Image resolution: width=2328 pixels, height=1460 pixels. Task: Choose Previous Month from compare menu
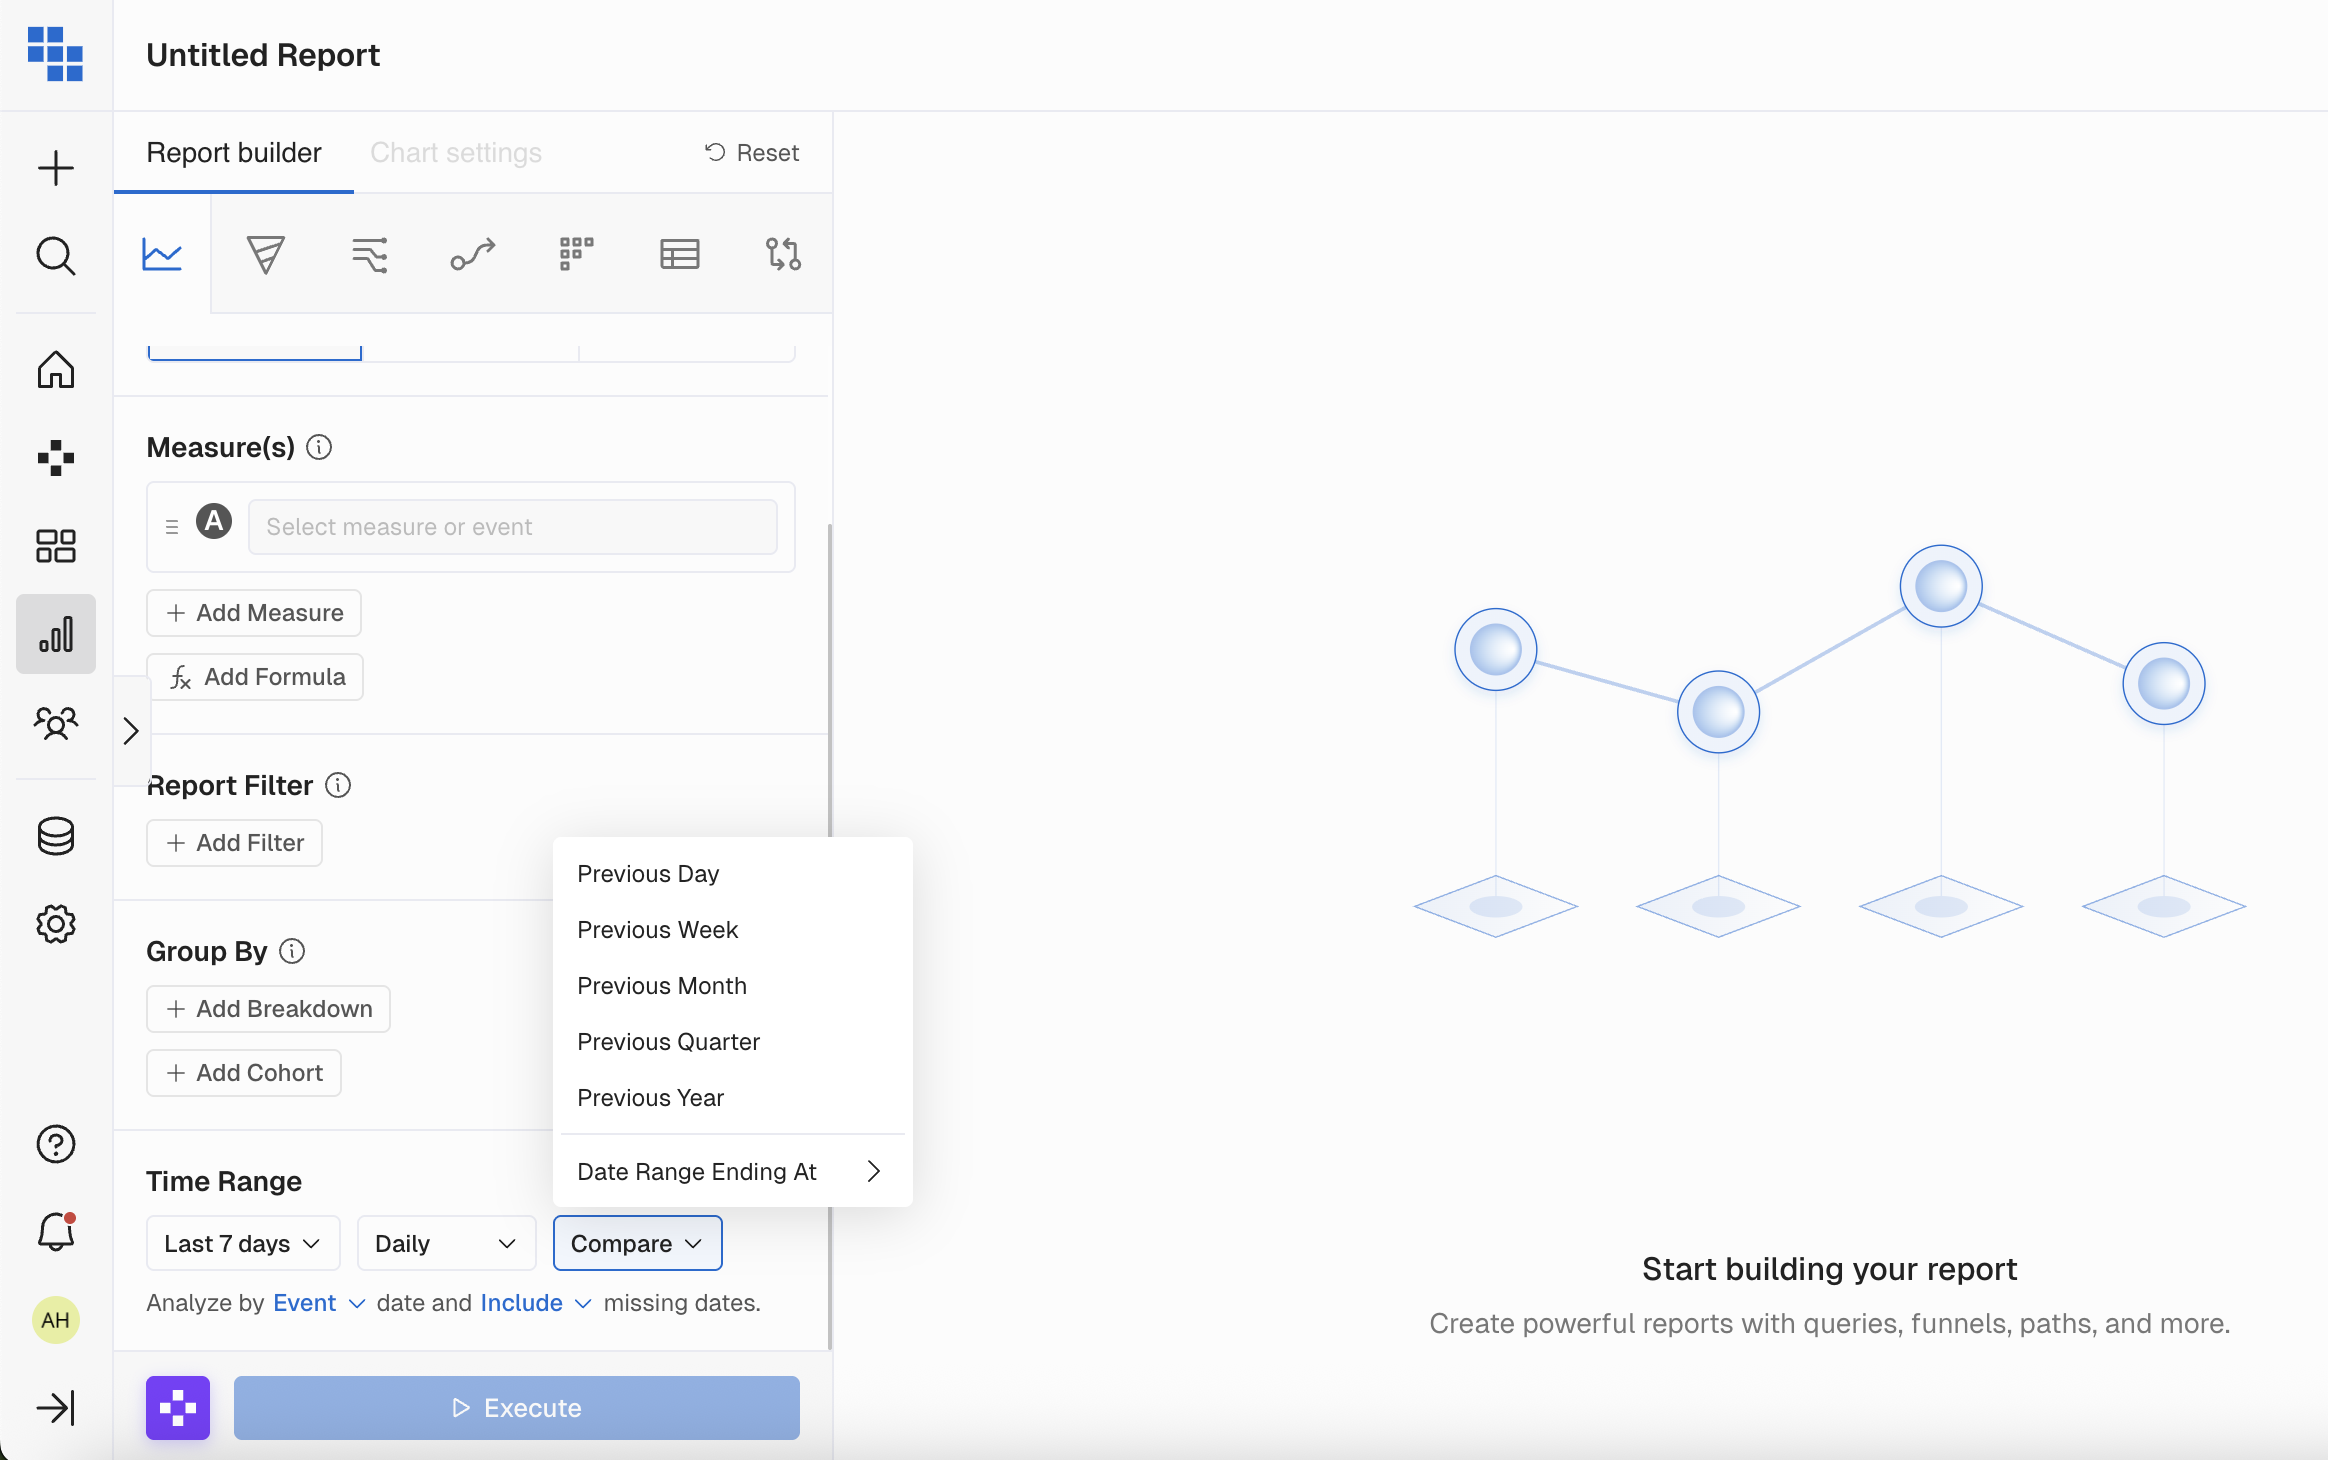662,986
